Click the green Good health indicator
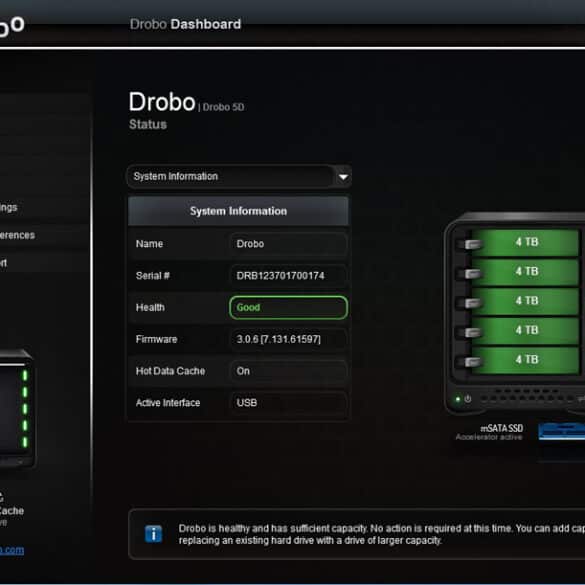Screen dimensions: 585x585 click(288, 307)
